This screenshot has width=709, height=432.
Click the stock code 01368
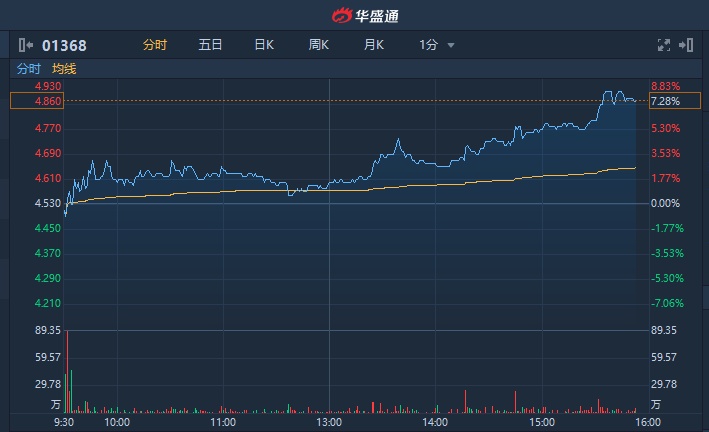(x=65, y=45)
